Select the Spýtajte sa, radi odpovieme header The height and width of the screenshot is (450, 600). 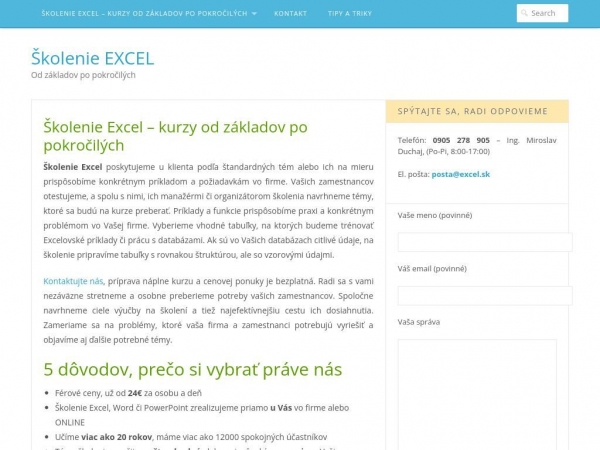(473, 111)
